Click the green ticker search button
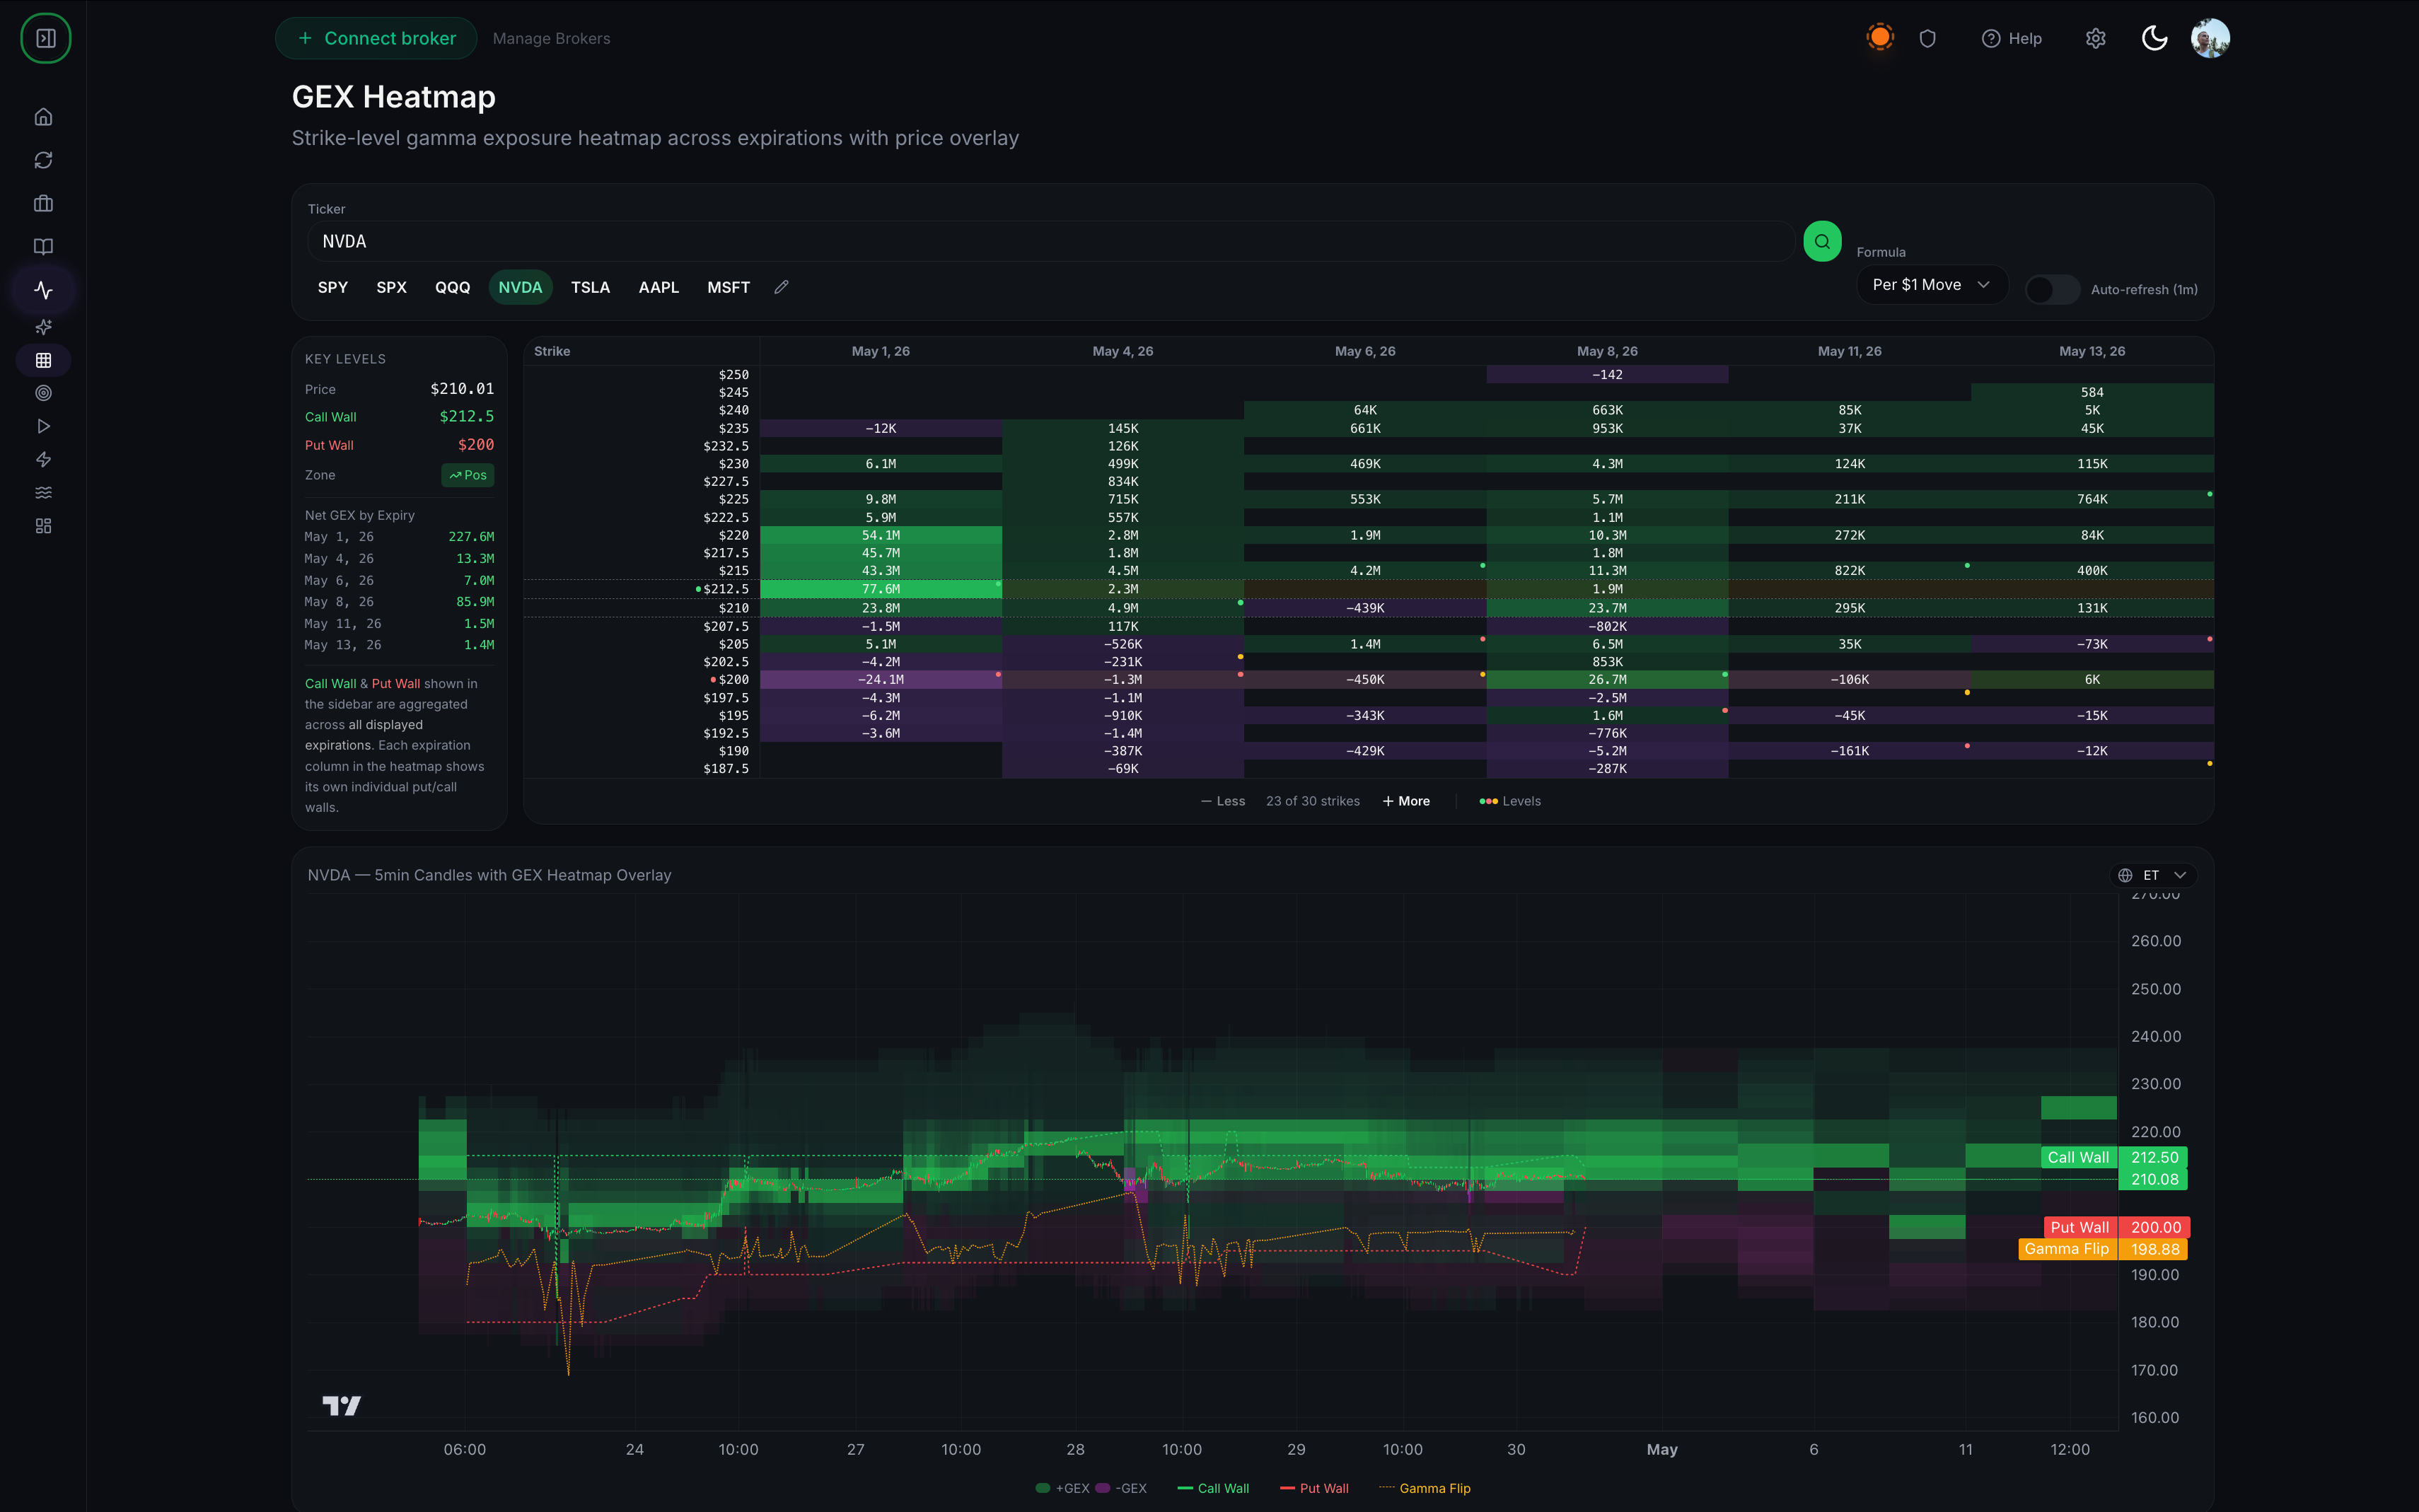2419x1512 pixels. point(1822,241)
